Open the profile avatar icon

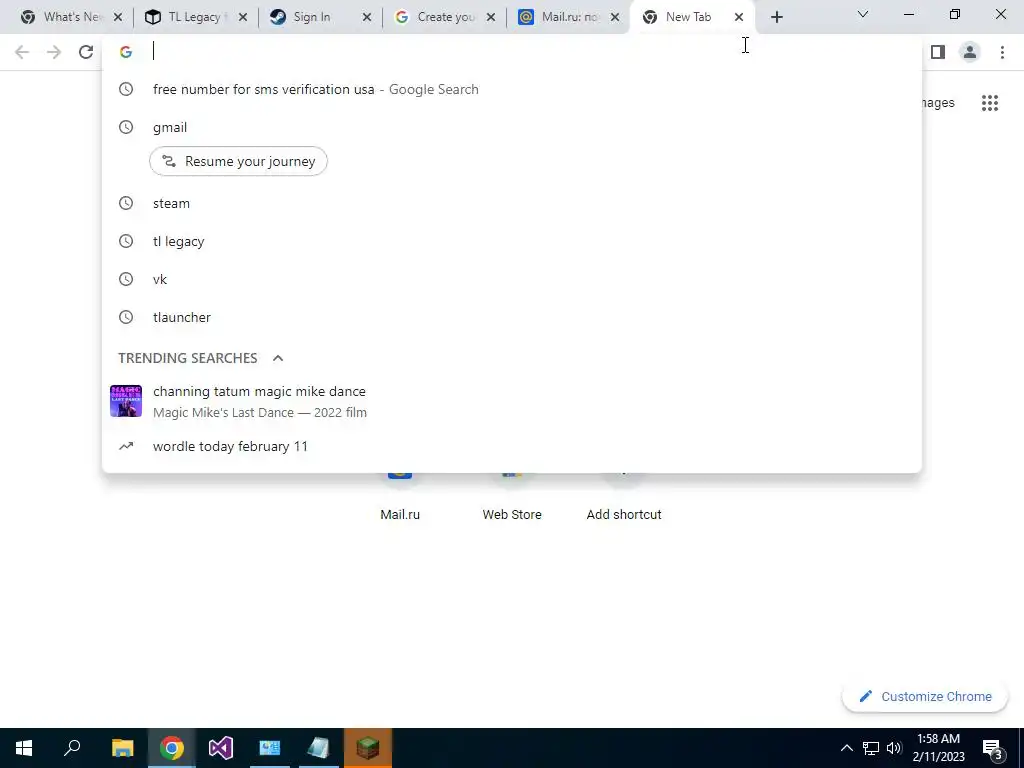[970, 52]
